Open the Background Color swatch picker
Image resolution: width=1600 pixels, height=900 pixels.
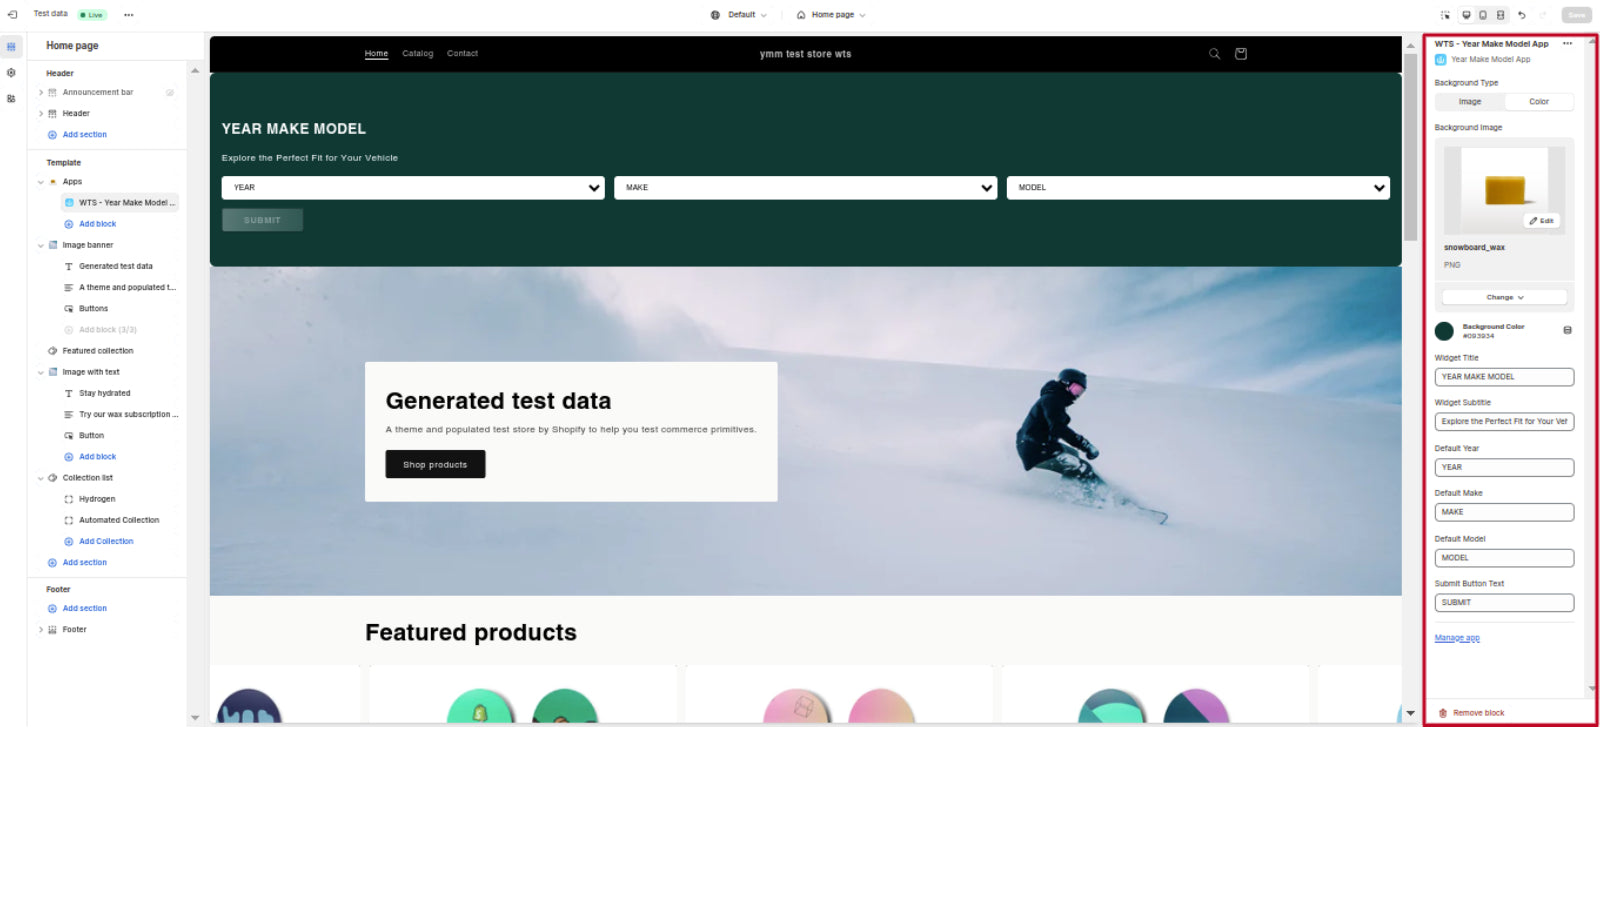1444,330
